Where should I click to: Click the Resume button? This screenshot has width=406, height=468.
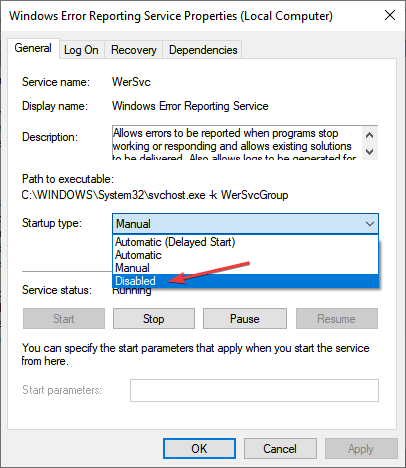(337, 319)
